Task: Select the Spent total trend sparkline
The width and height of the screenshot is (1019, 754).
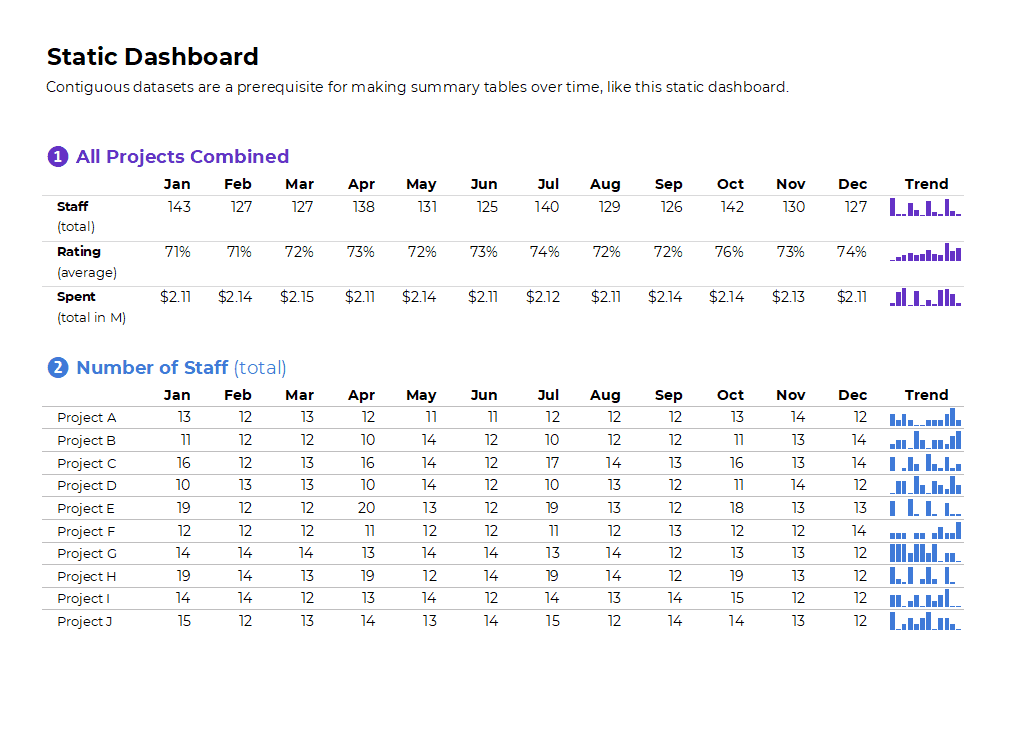Action: point(925,297)
